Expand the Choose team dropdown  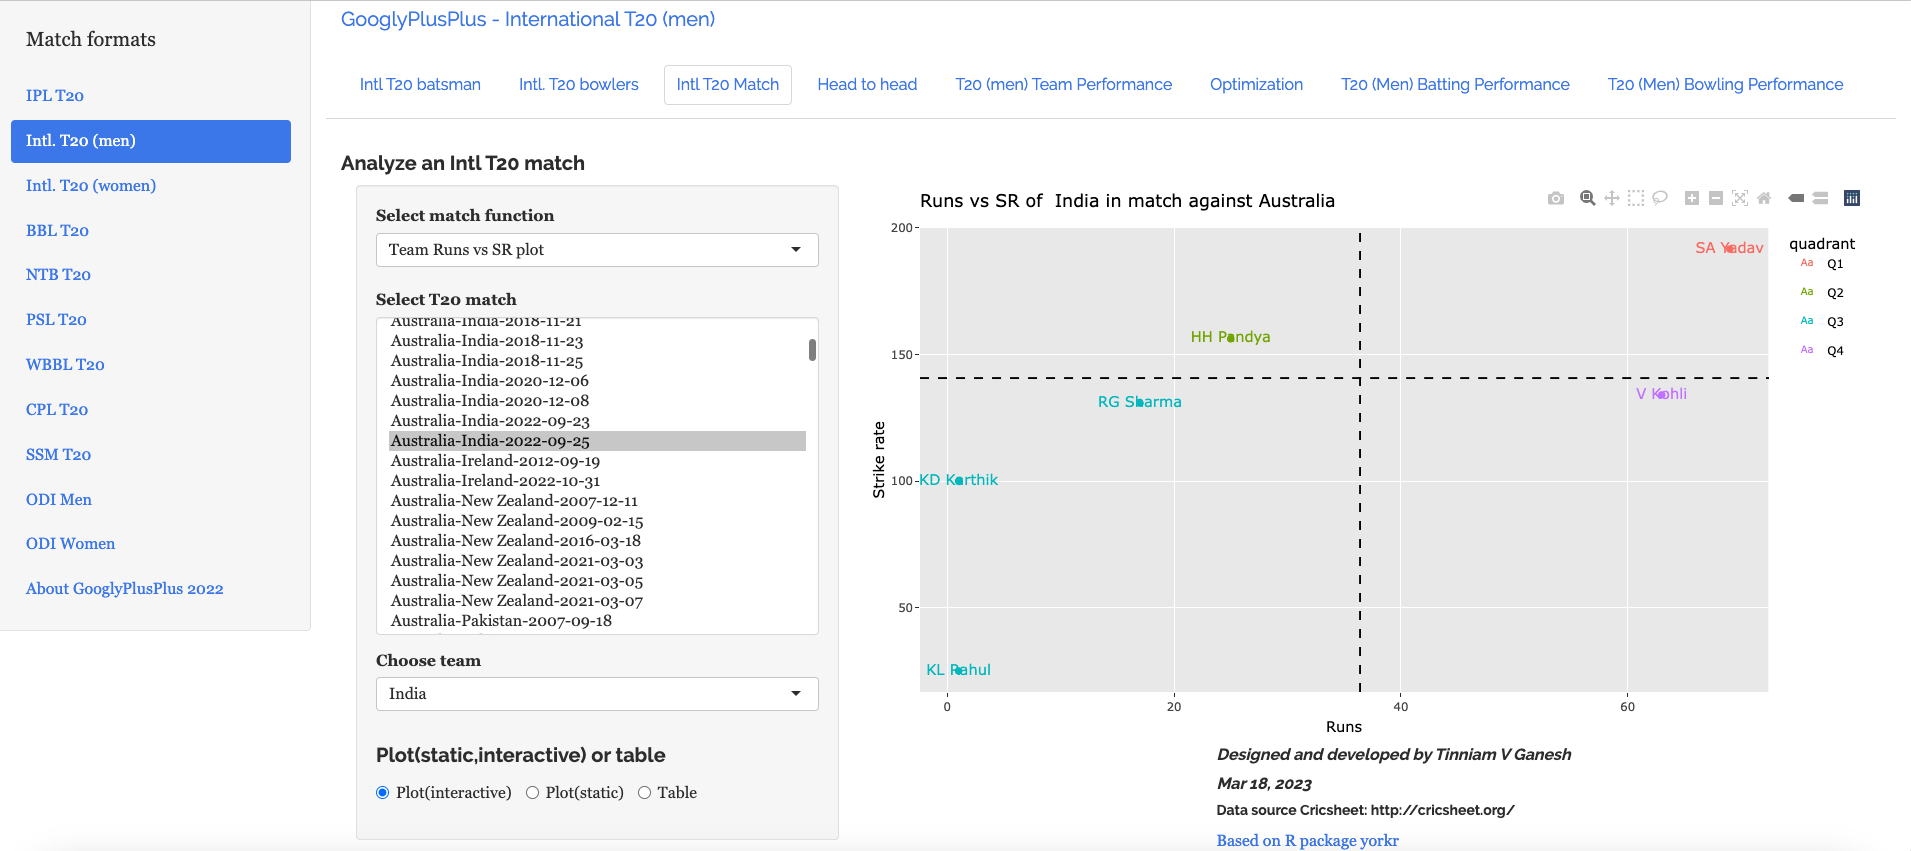coord(596,694)
